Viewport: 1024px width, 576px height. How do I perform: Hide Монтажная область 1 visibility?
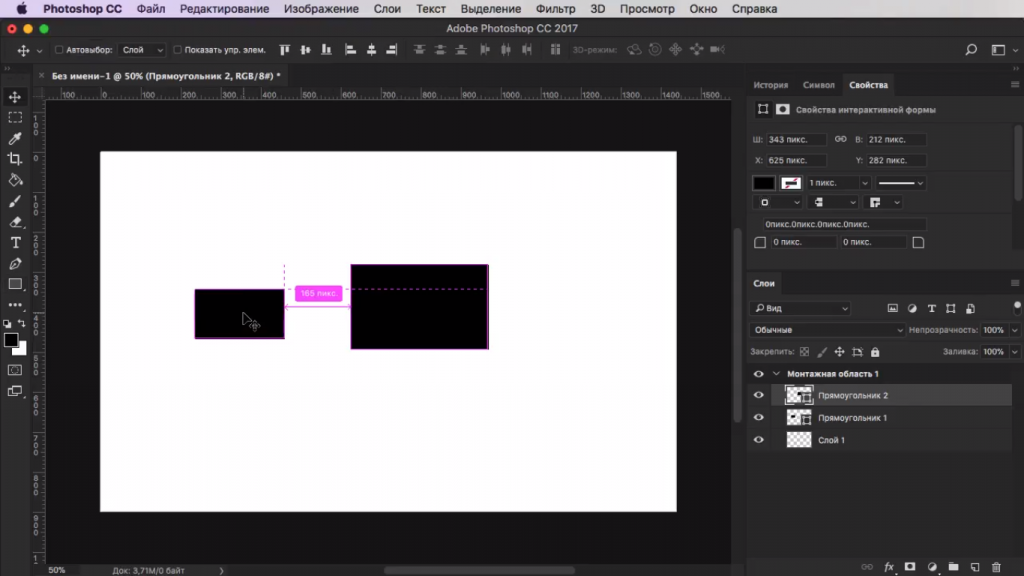click(758, 374)
